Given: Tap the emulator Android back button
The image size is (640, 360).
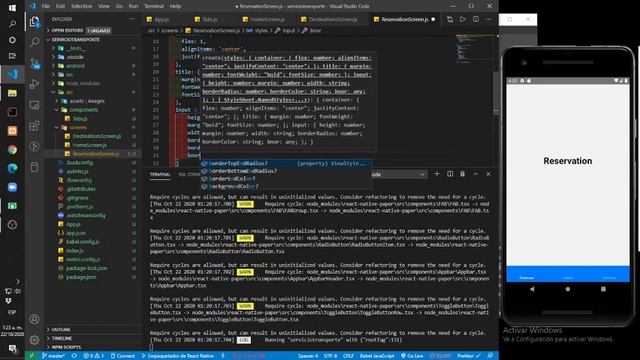Looking at the screenshot, I should [532, 289].
